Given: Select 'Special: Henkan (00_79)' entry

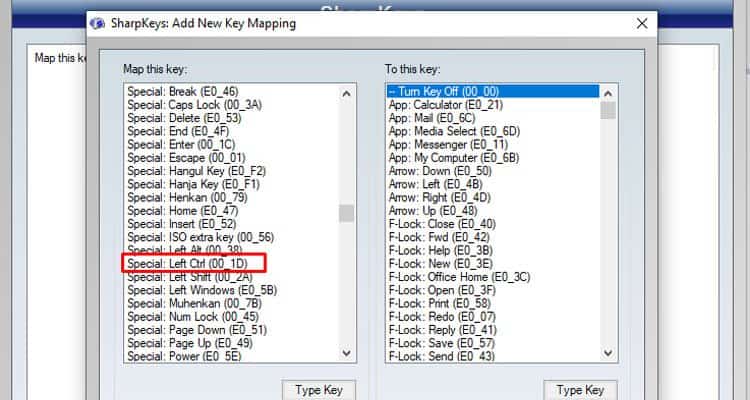Looking at the screenshot, I should pyautogui.click(x=187, y=198).
